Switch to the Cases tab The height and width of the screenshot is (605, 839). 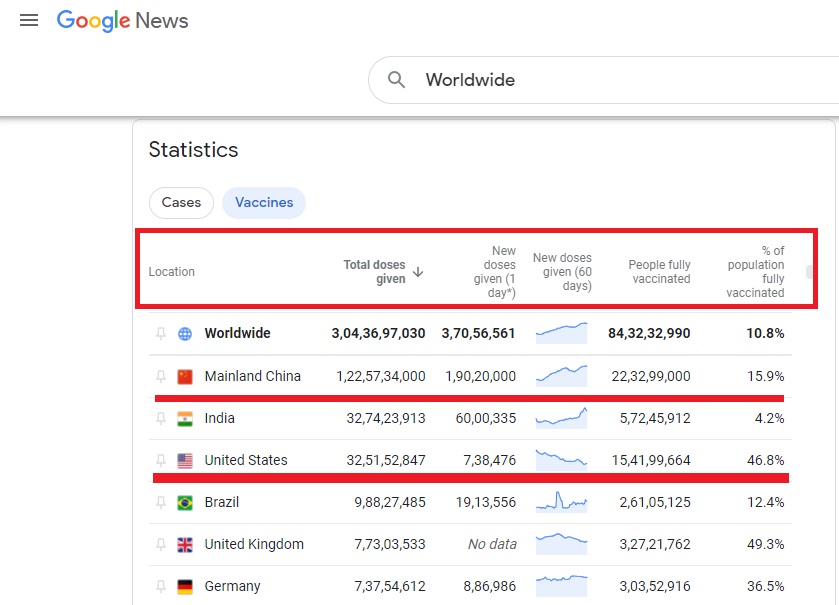(181, 203)
